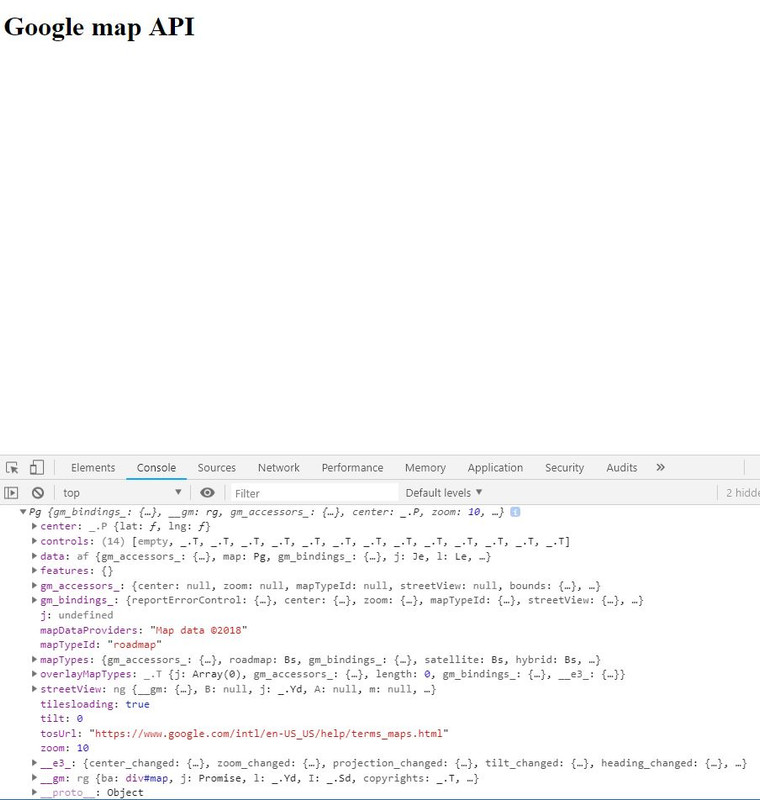
Task: Expand the controls array
Action: pos(34,541)
